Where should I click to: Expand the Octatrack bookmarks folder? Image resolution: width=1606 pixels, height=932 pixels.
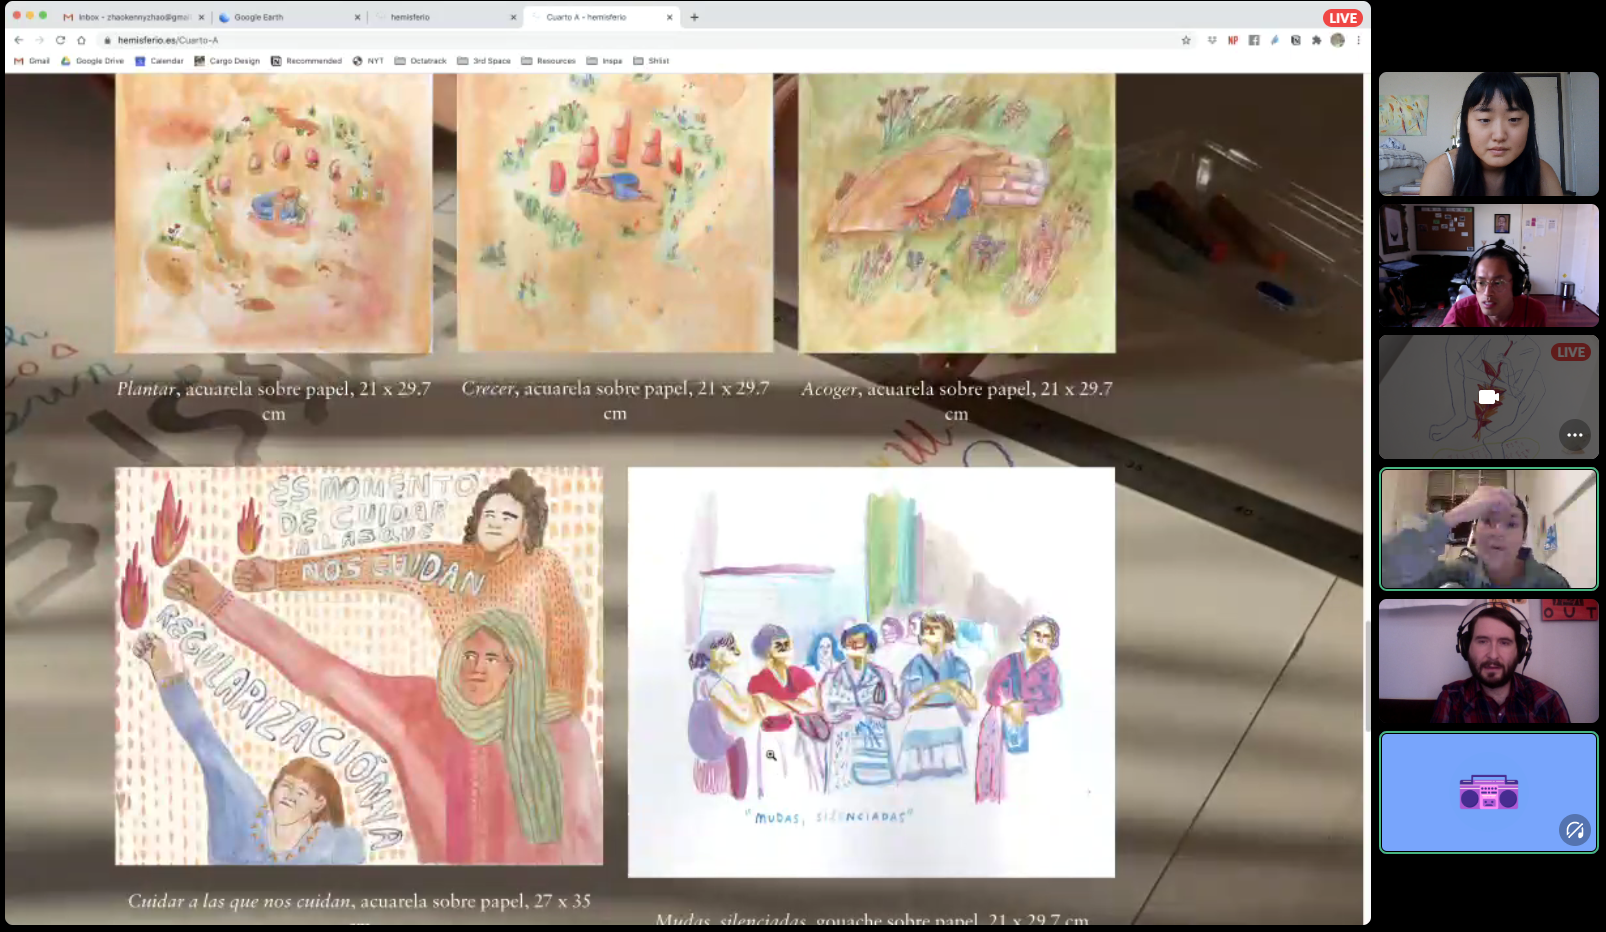coord(421,61)
